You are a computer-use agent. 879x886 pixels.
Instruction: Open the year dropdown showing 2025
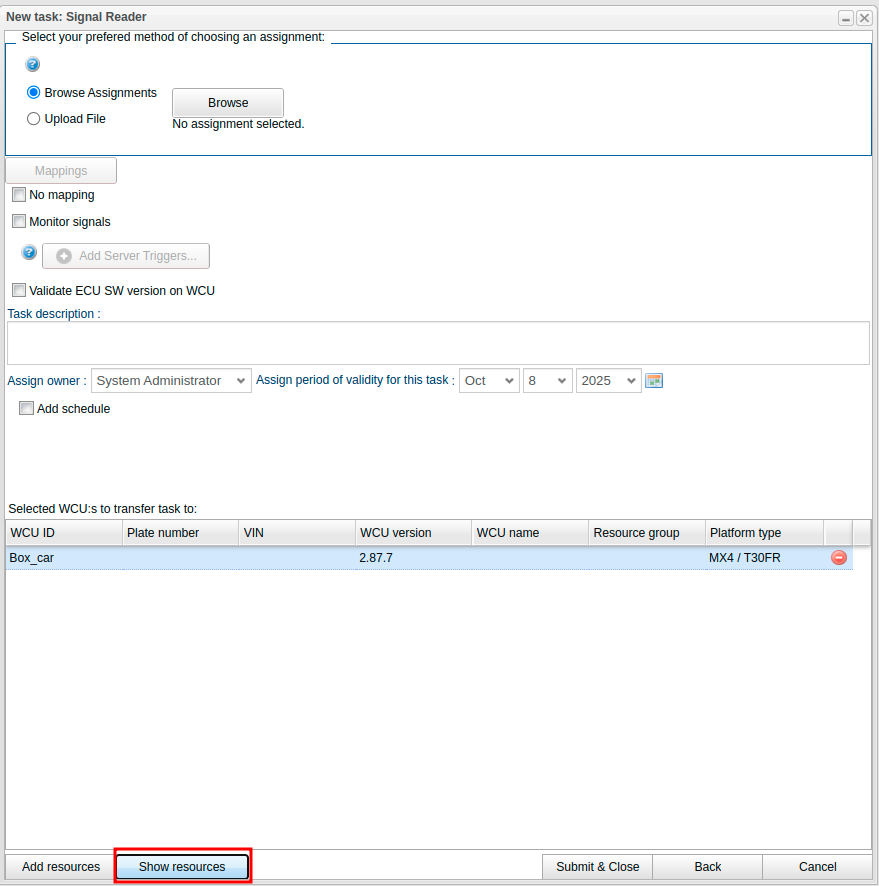(608, 381)
